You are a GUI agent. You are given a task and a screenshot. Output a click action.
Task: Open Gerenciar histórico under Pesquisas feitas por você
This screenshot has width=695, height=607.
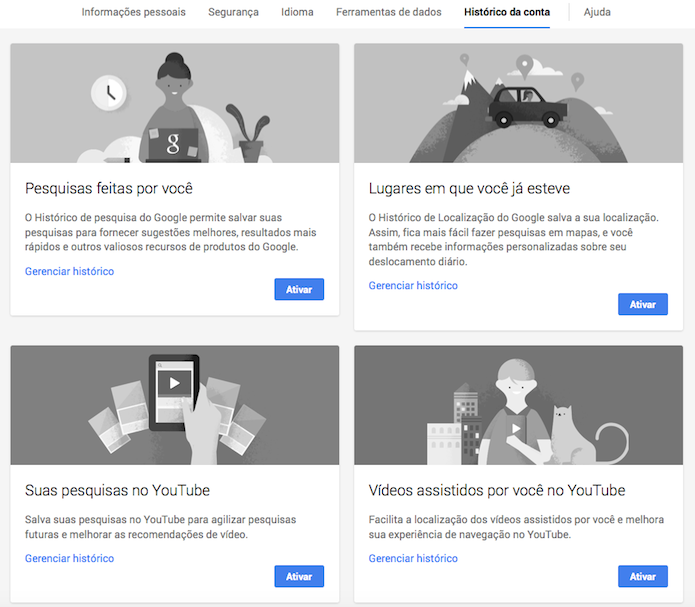(x=70, y=271)
